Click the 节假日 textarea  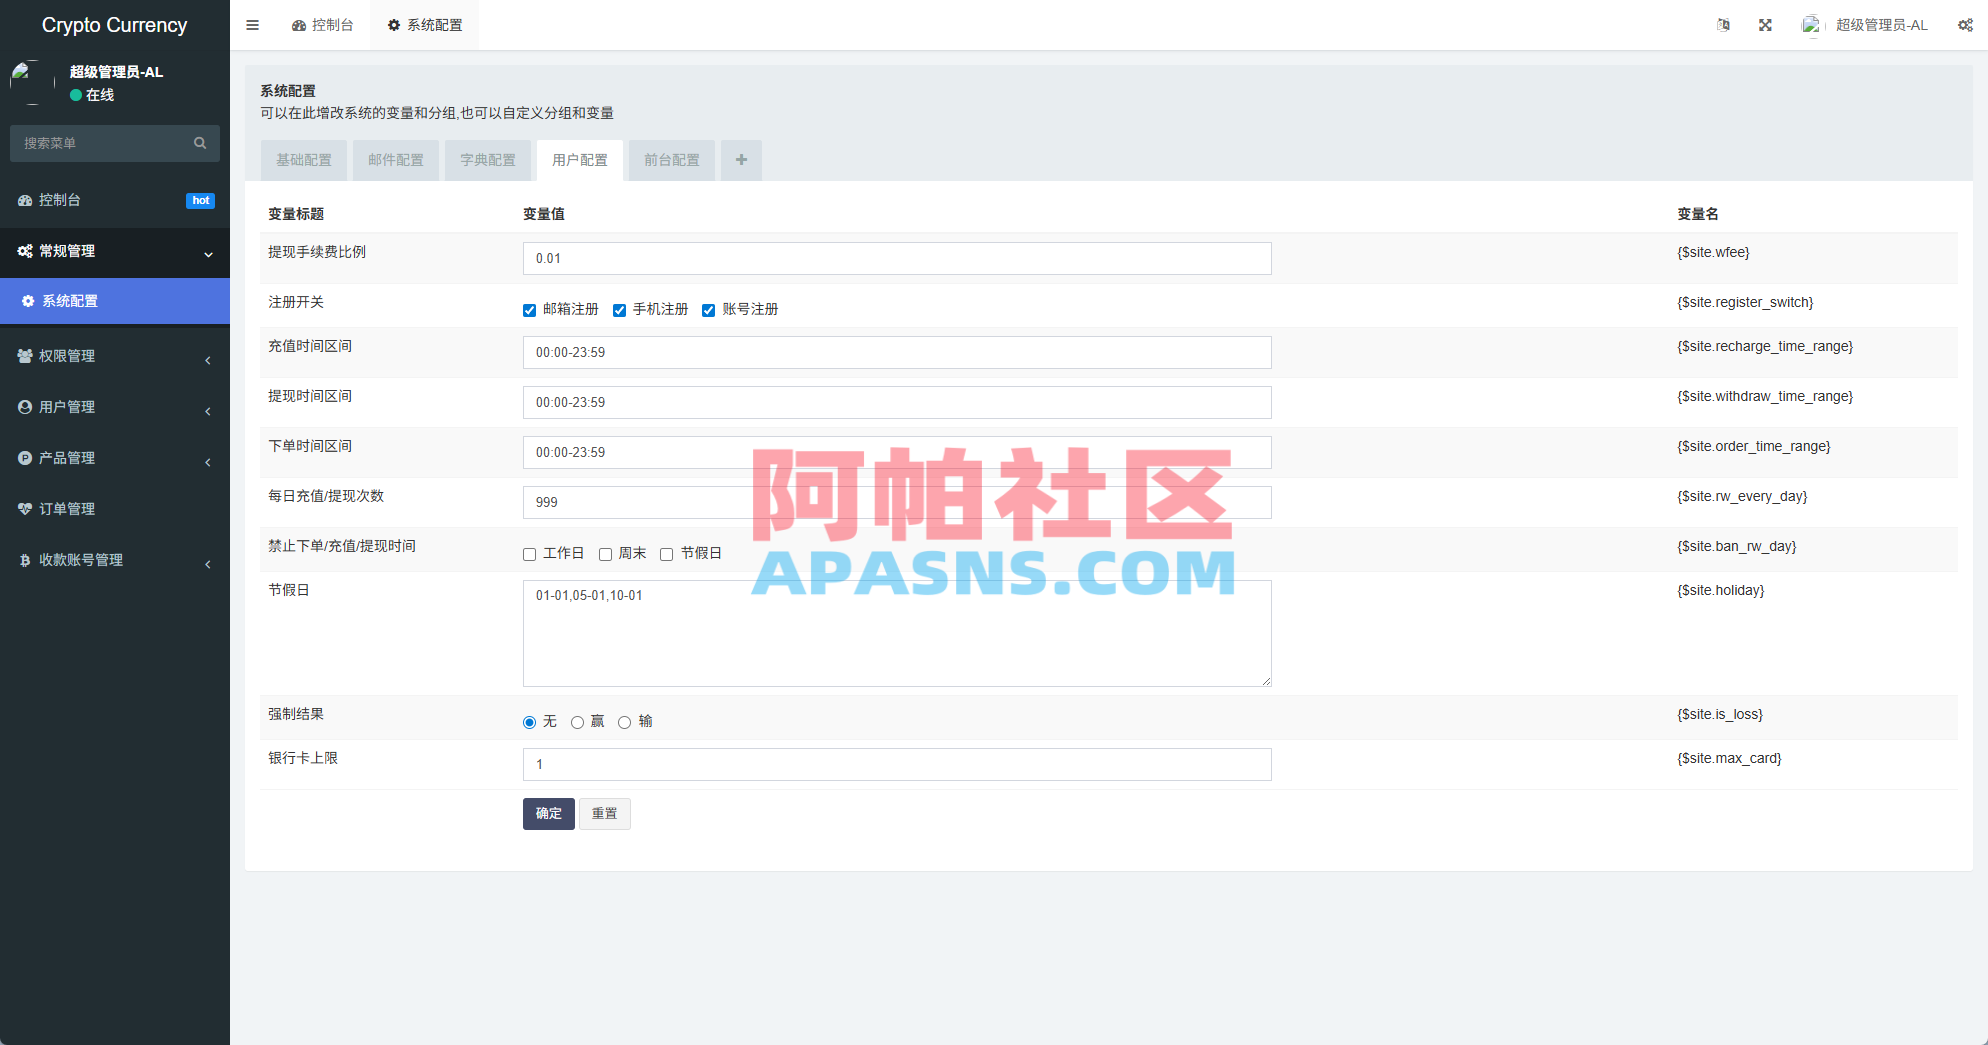(x=897, y=633)
